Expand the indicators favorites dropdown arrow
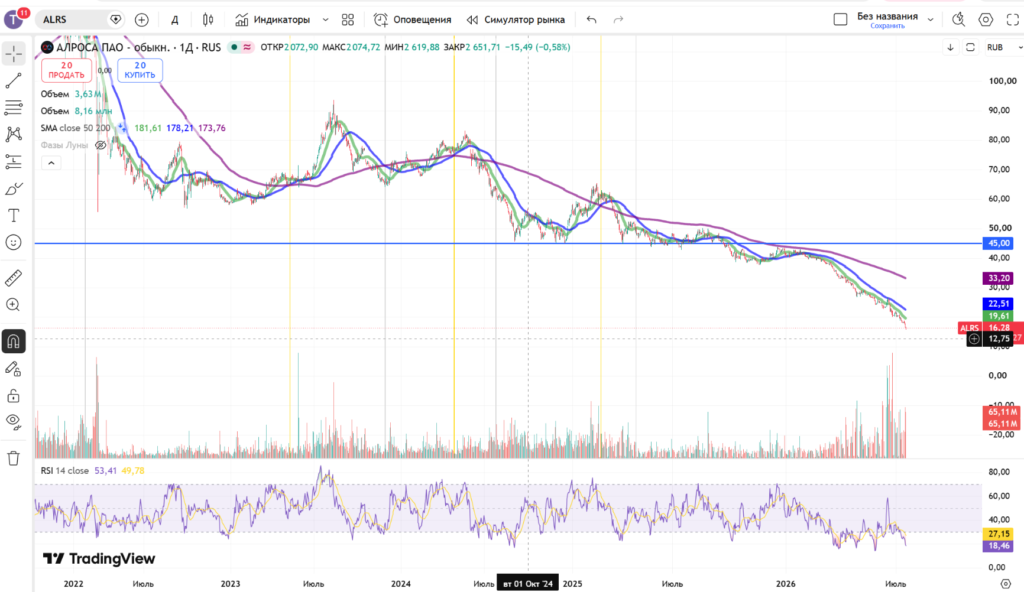 tap(325, 20)
